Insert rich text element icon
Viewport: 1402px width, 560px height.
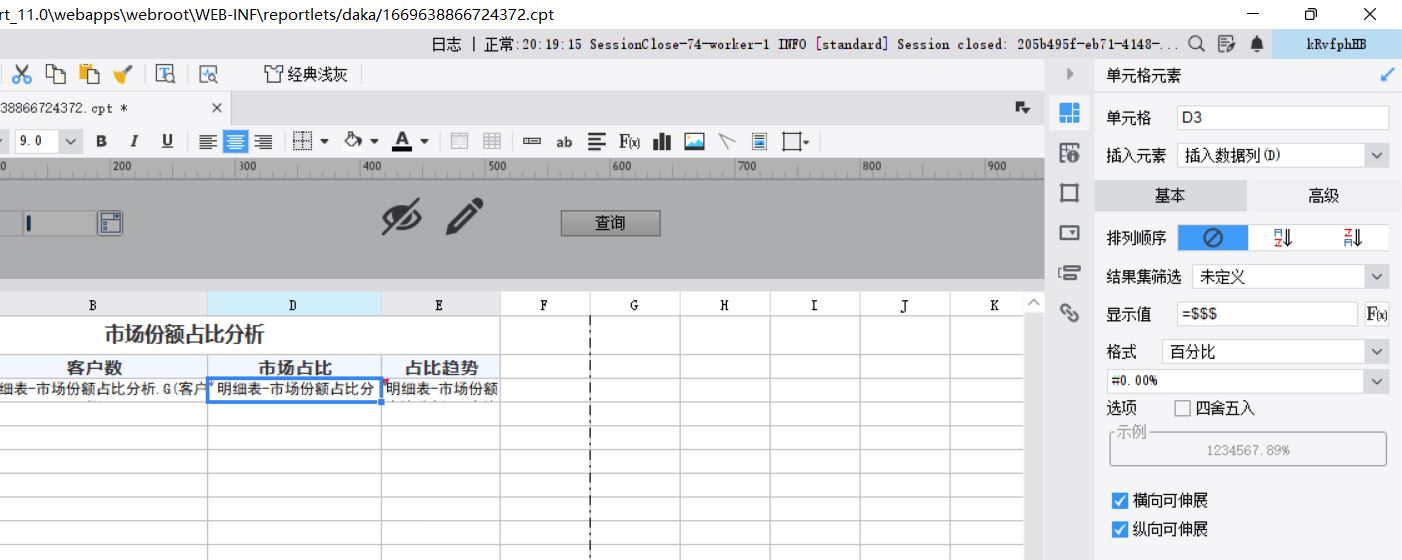pyautogui.click(x=597, y=142)
